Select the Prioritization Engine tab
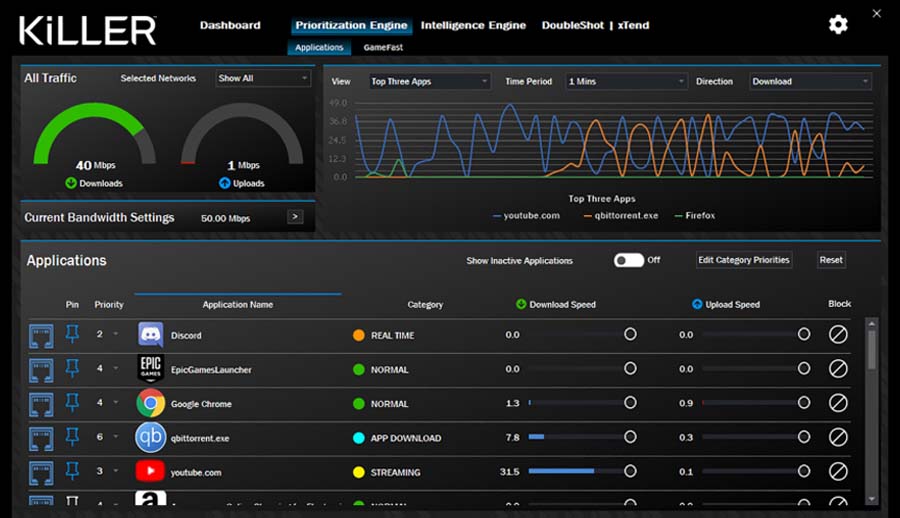 click(351, 25)
